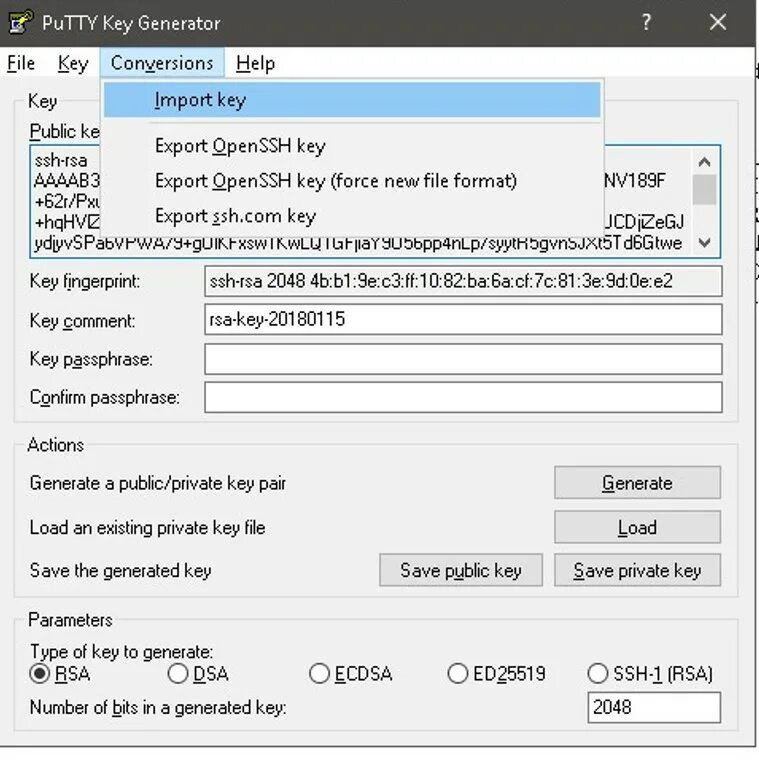Image resolution: width=759 pixels, height=766 pixels.
Task: Click the Key comment field
Action: click(463, 319)
